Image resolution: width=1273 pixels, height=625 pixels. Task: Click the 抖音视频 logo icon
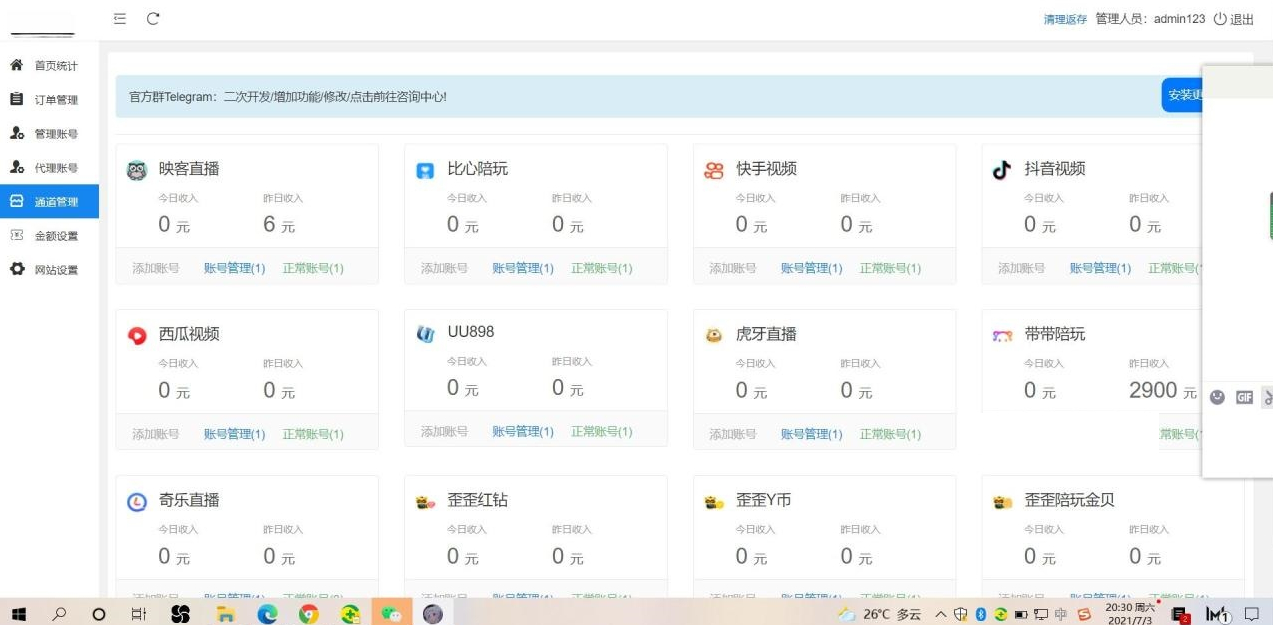(x=1002, y=170)
